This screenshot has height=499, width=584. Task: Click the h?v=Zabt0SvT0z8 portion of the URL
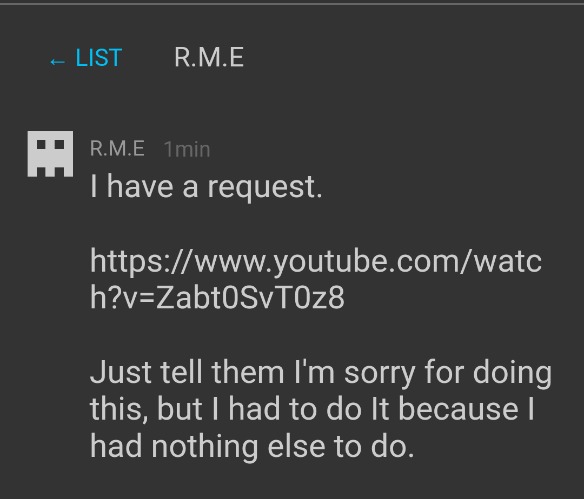[218, 298]
